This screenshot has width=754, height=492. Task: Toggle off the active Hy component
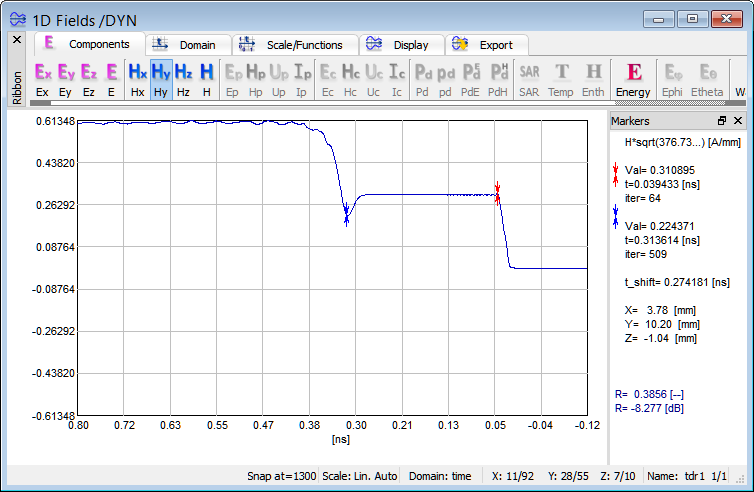click(160, 79)
